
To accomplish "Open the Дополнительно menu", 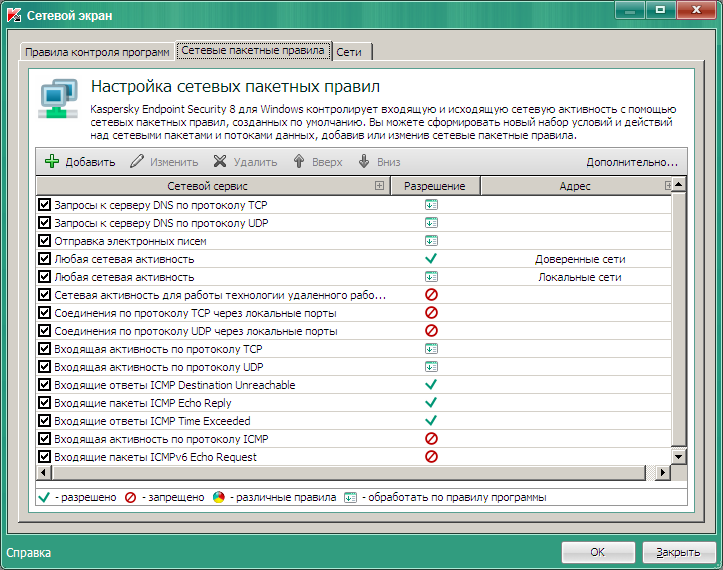I will point(632,162).
